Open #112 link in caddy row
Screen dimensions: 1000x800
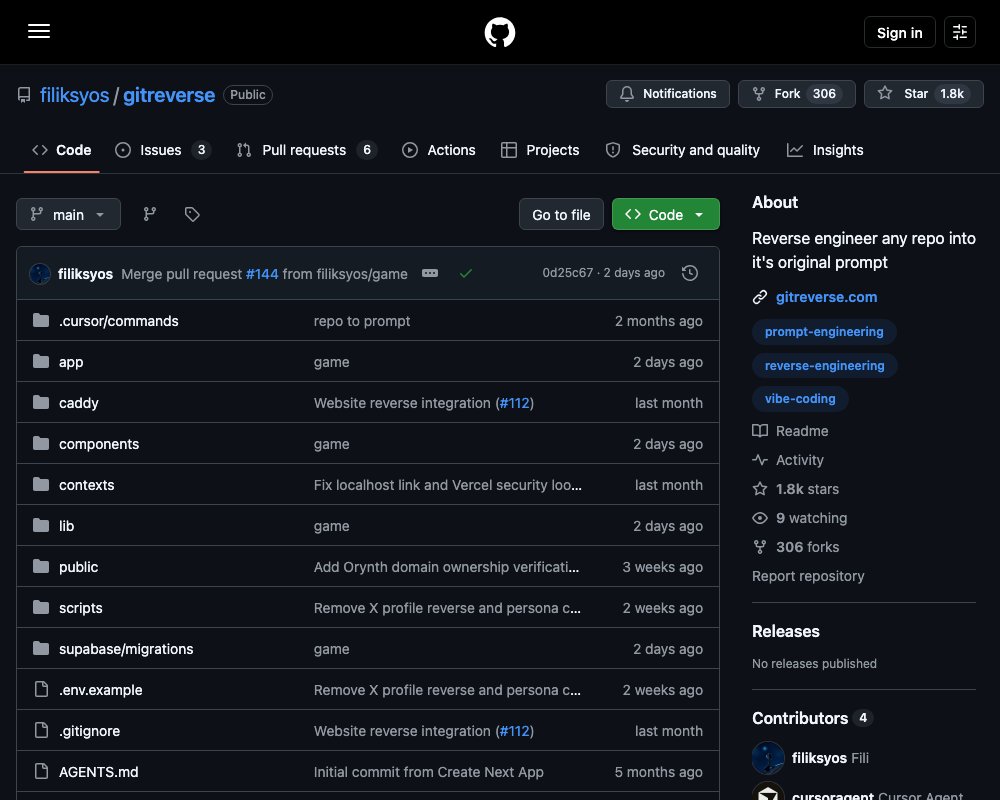[x=515, y=403]
